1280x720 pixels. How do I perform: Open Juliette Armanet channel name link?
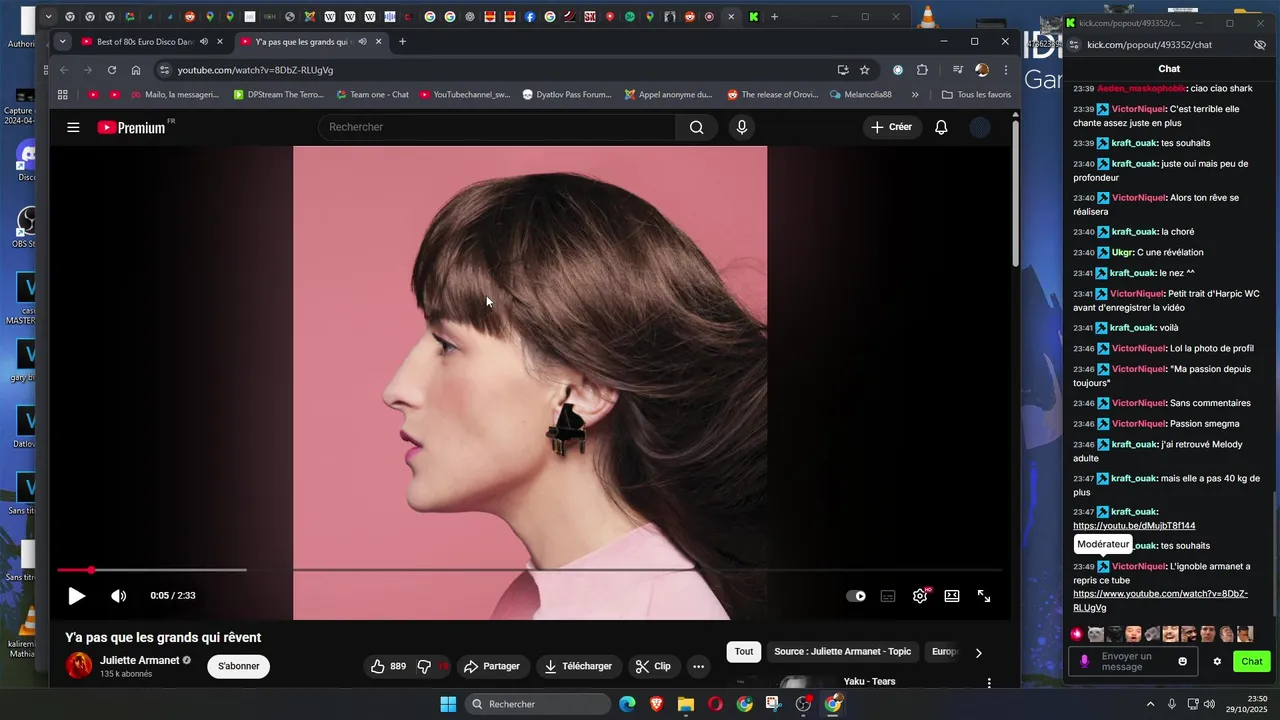click(x=139, y=661)
